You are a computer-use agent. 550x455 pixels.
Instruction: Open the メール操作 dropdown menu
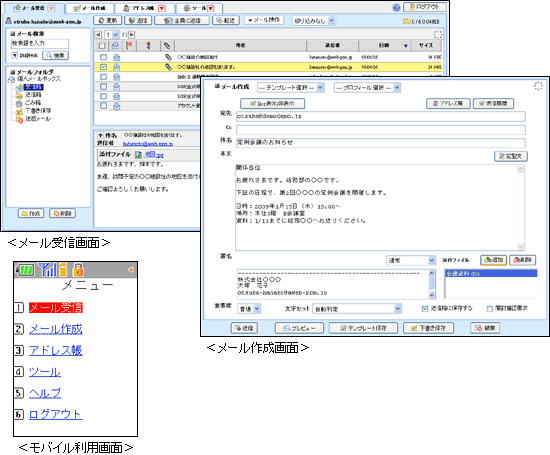tap(264, 20)
